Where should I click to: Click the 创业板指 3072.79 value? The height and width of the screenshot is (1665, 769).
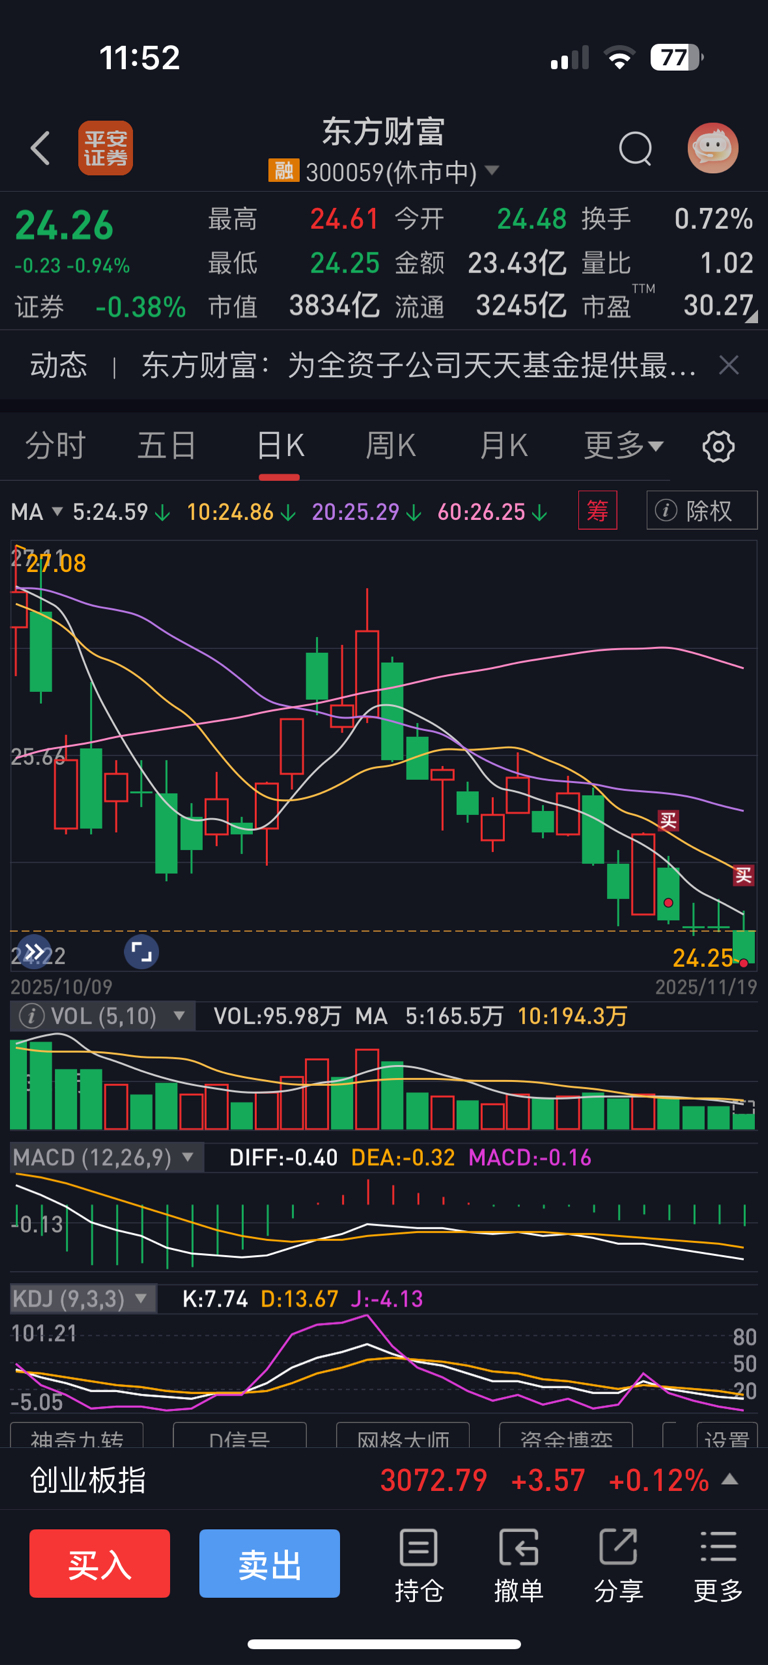tap(433, 1480)
